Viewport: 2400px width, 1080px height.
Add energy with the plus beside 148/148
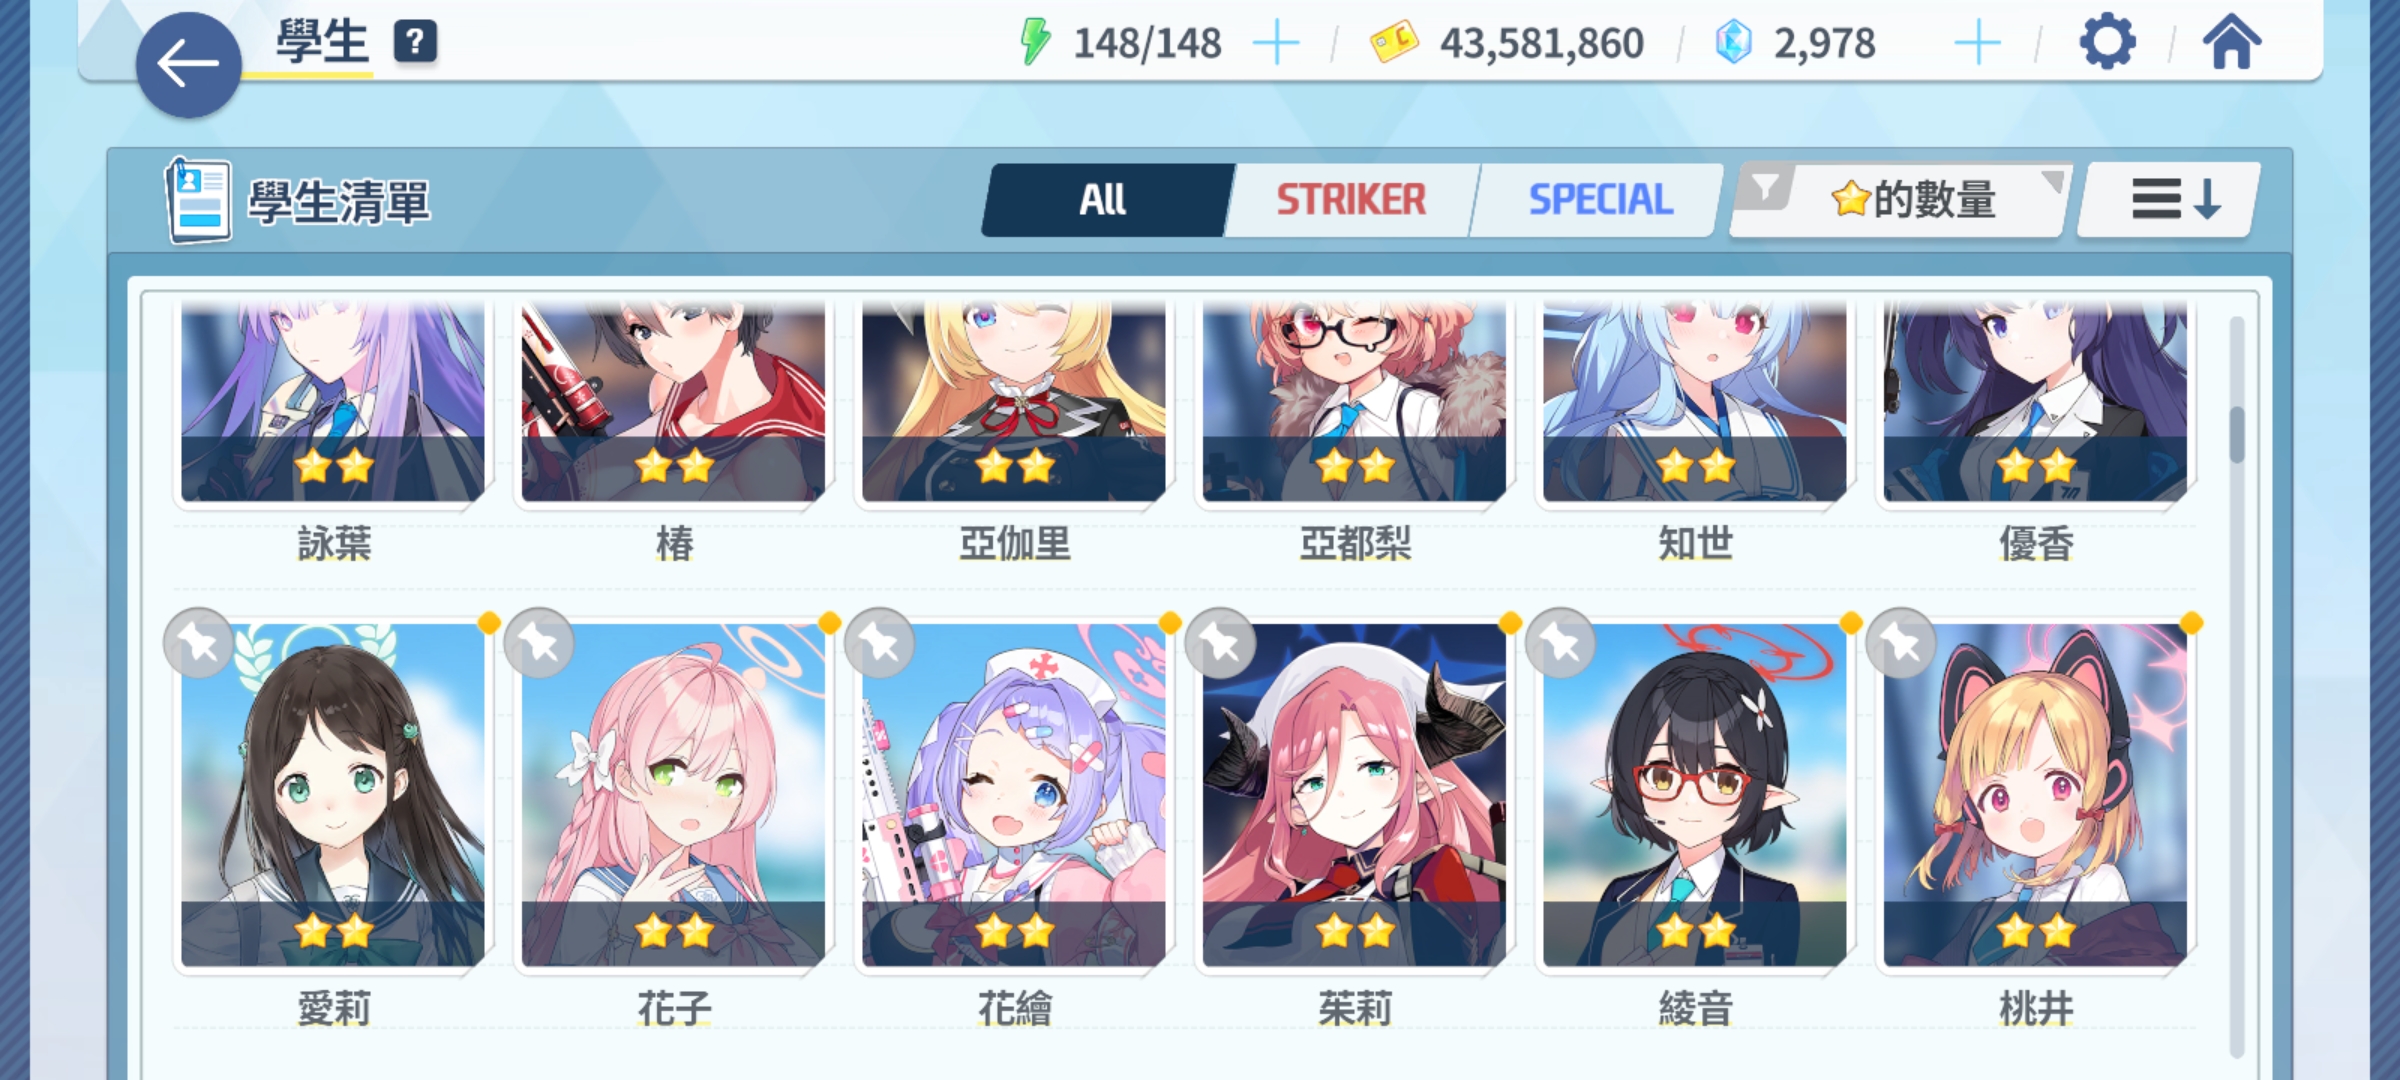pyautogui.click(x=1276, y=44)
